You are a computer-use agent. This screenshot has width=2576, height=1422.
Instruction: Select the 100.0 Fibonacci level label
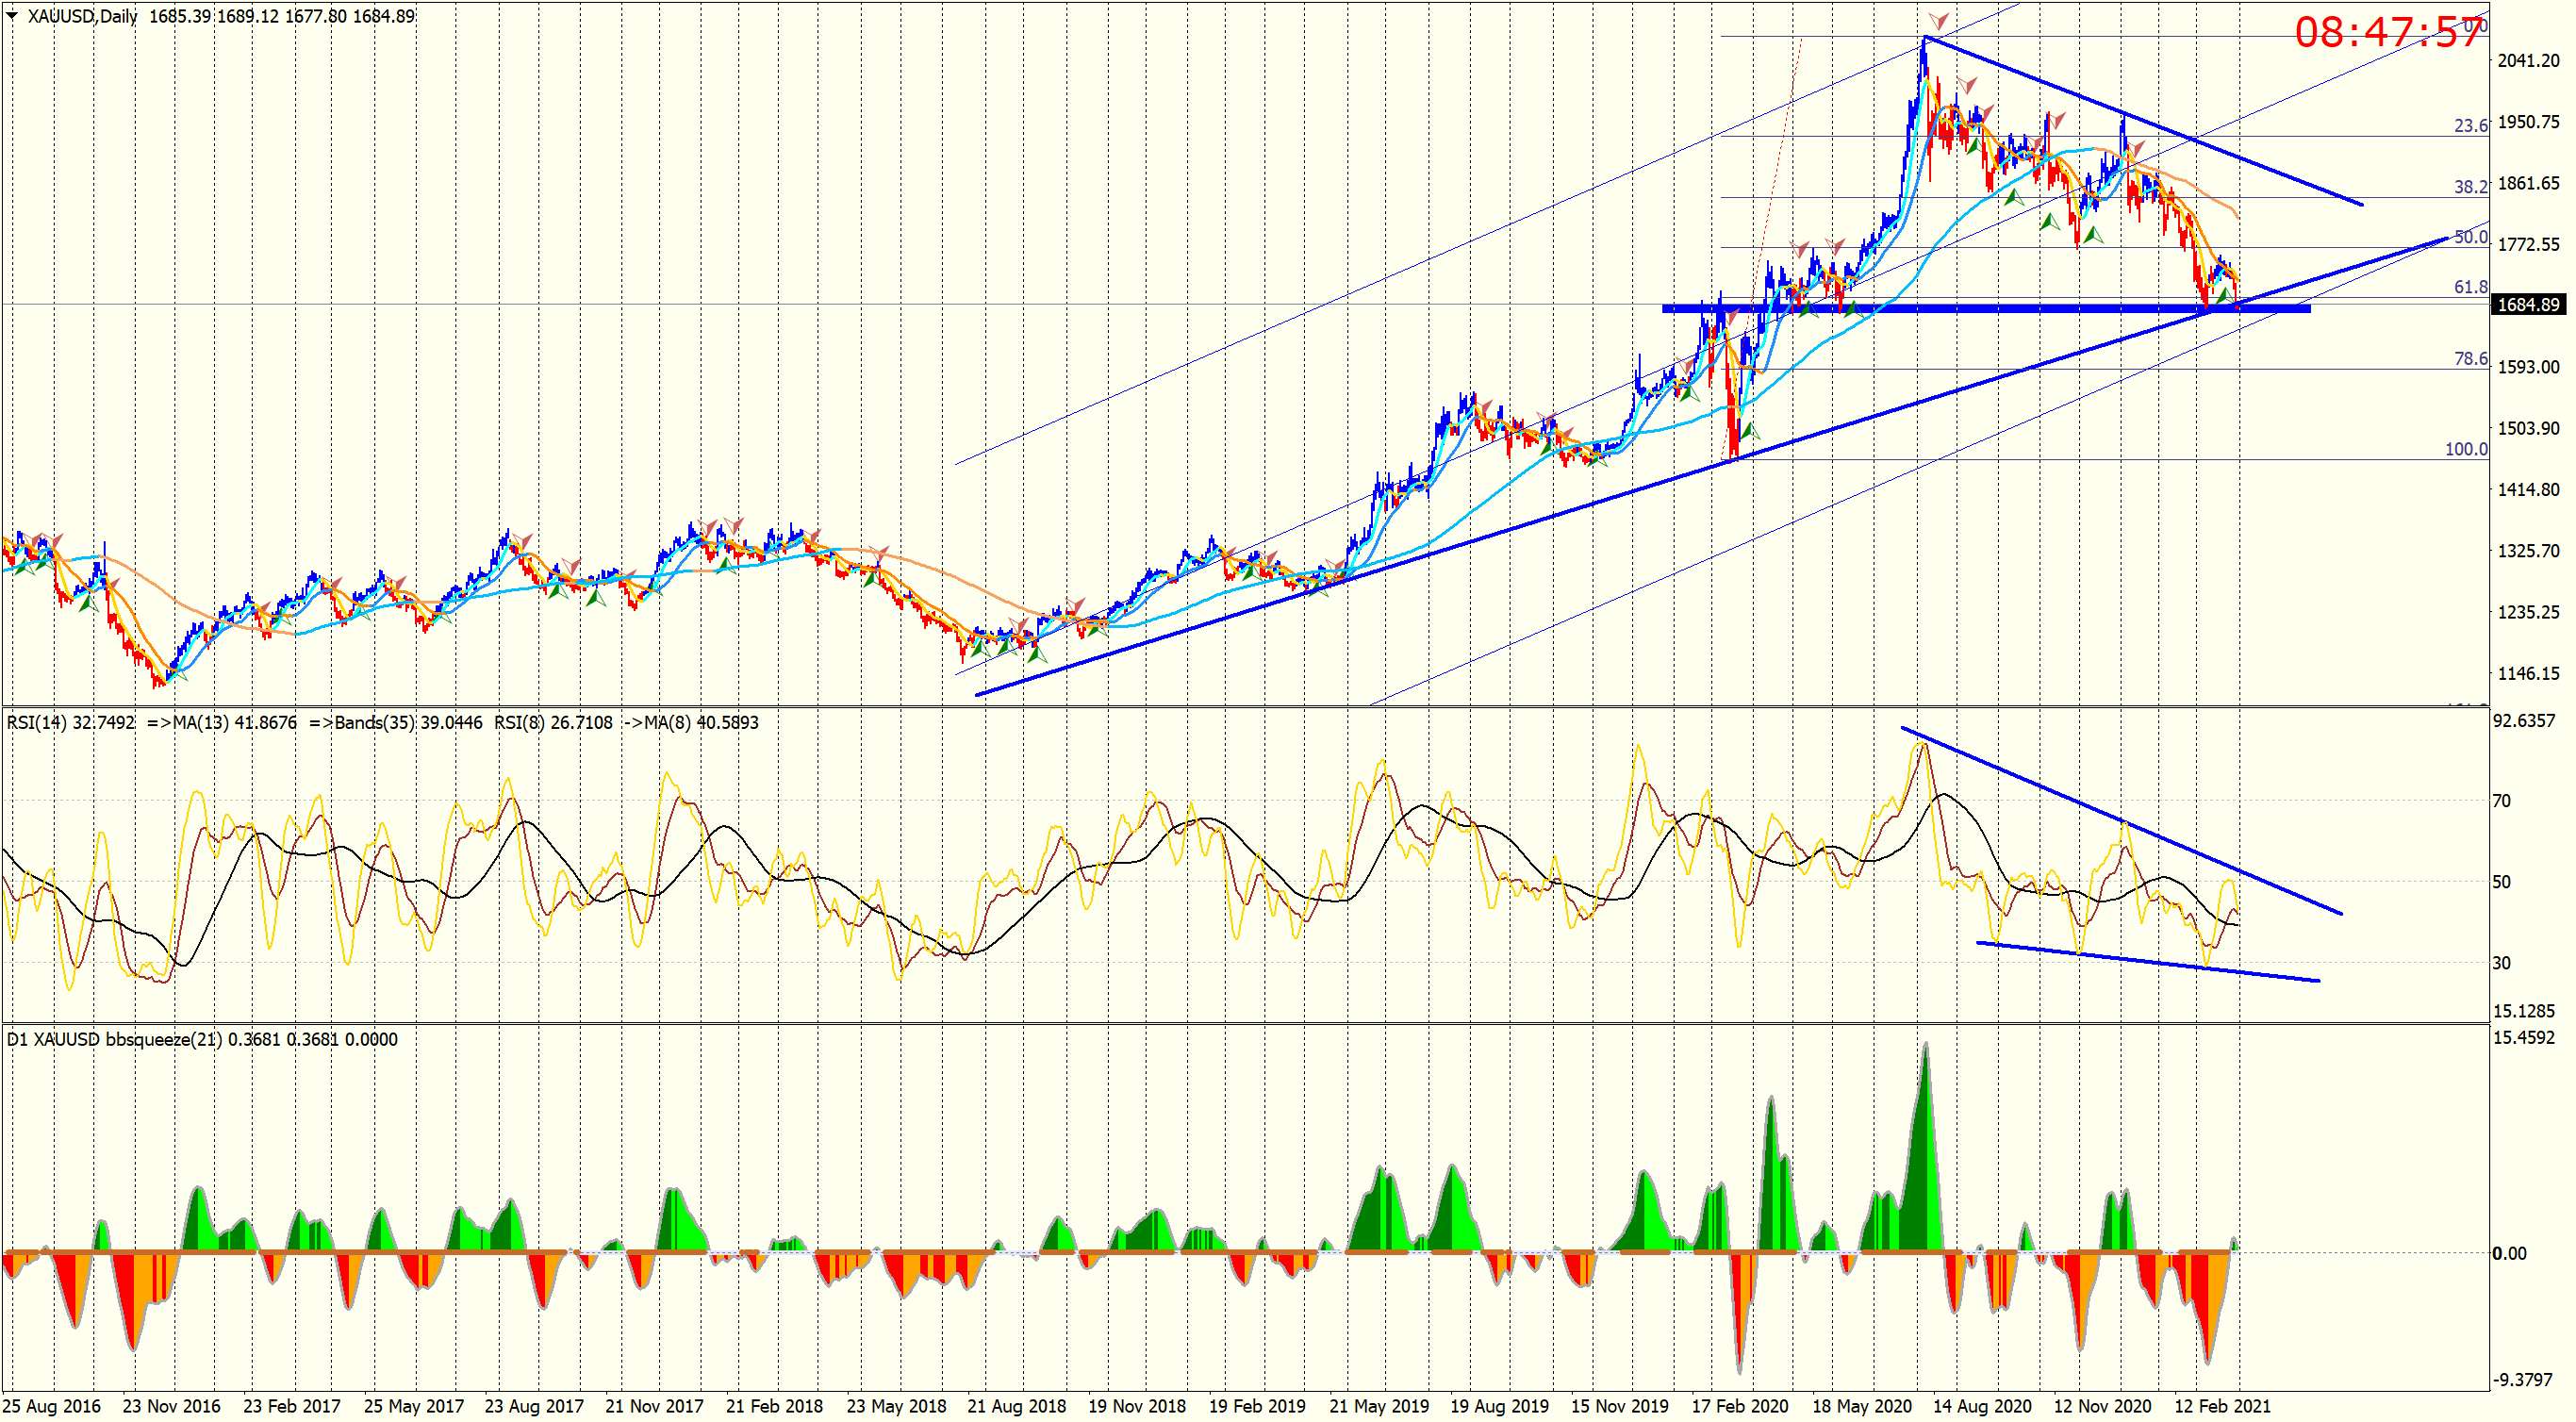[2466, 449]
